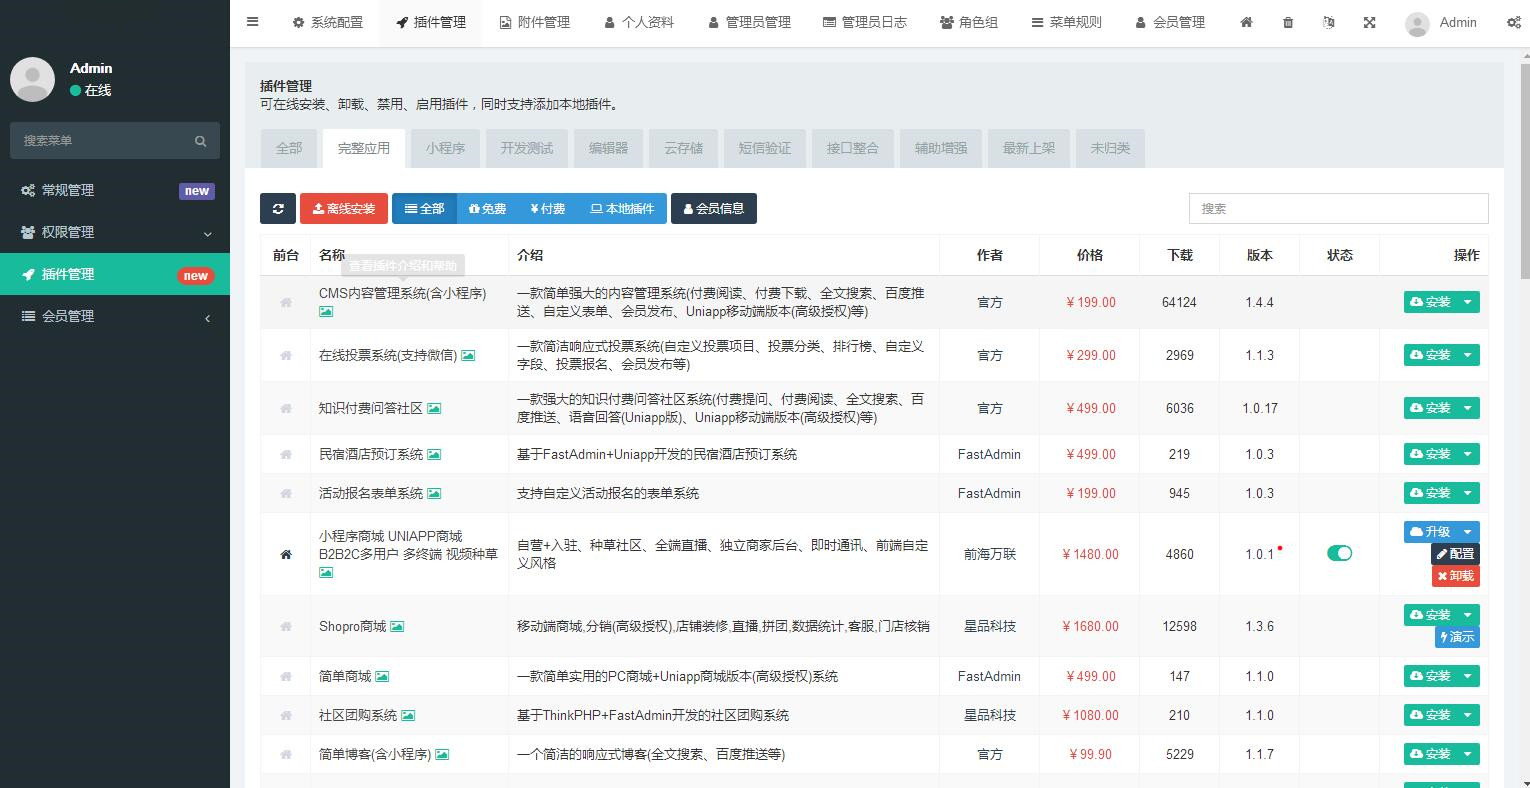Switch to the 云存储 category tab
Screen dimensions: 1530x788
pyautogui.click(x=684, y=148)
